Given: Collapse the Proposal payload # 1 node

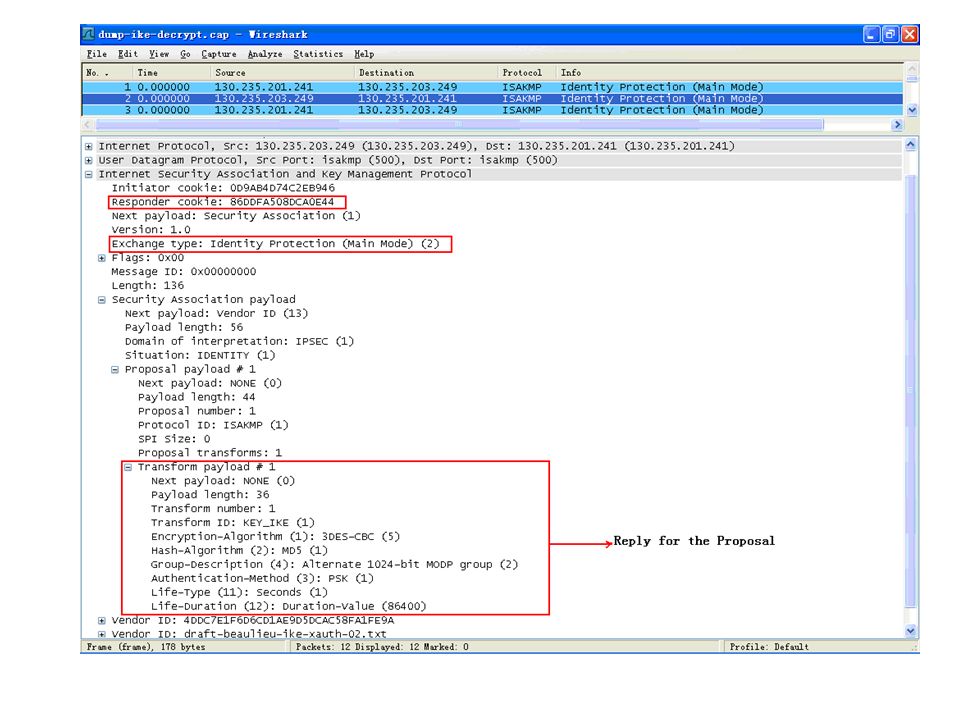Looking at the screenshot, I should (114, 370).
